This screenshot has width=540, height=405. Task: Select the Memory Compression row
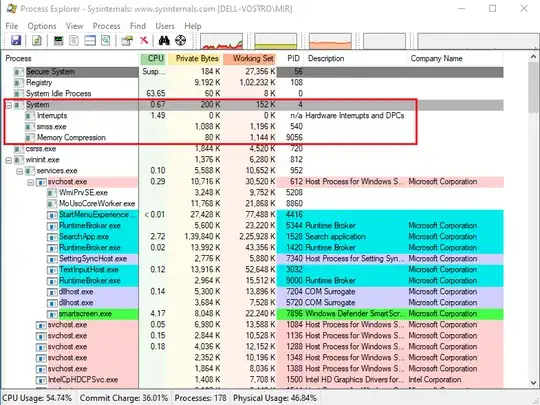253,138
